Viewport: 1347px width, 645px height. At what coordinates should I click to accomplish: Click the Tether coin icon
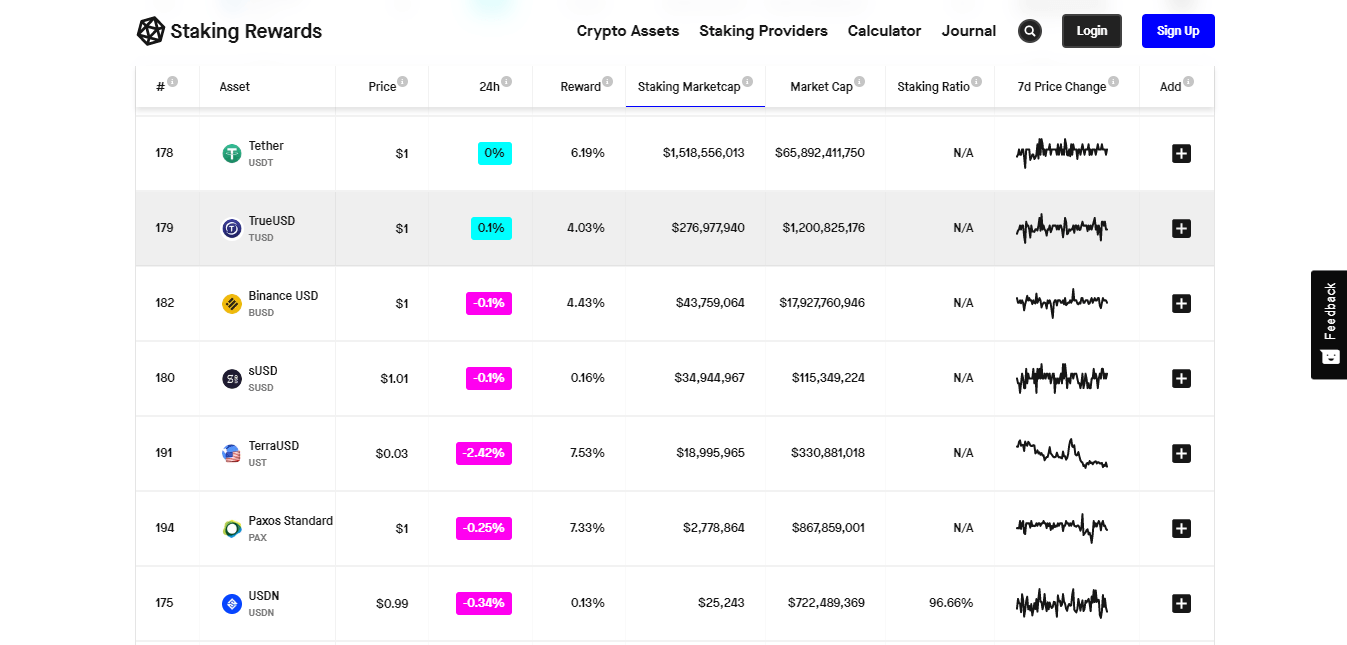pos(232,153)
